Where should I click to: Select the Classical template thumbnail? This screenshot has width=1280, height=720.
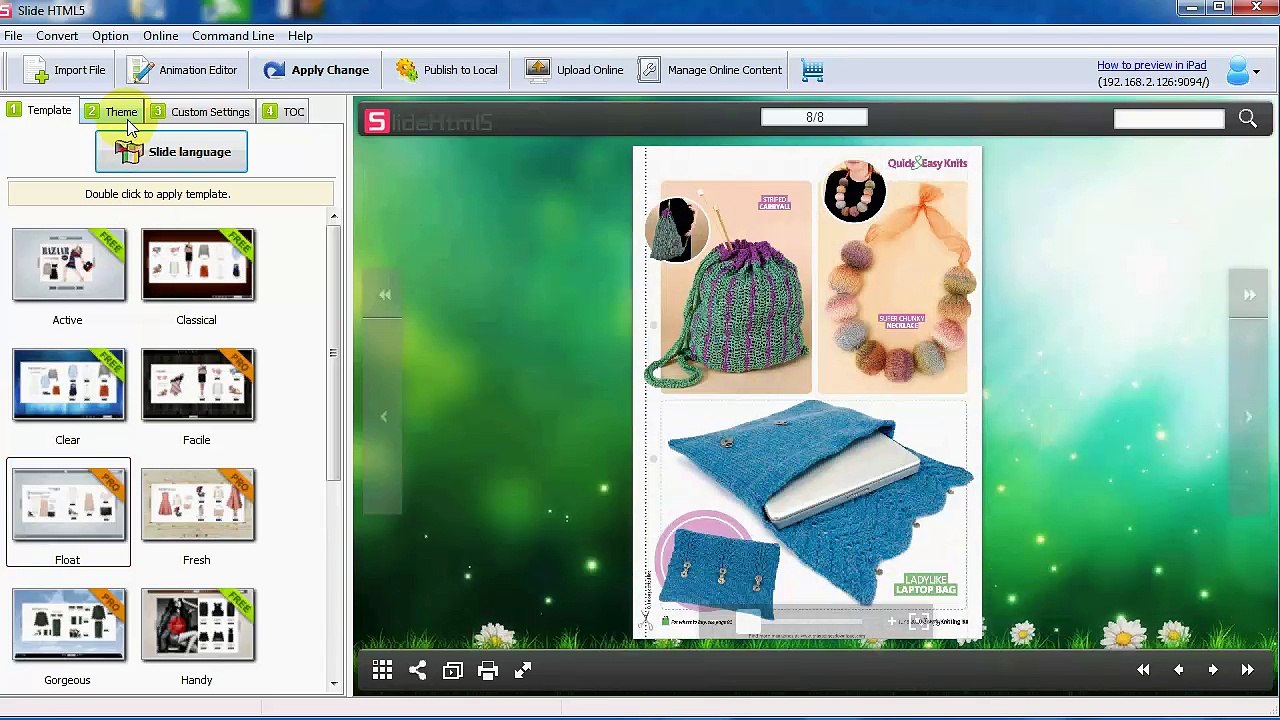pos(197,265)
